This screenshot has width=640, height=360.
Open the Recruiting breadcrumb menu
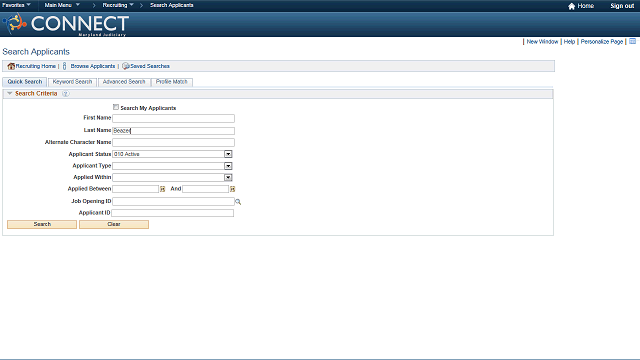(118, 5)
